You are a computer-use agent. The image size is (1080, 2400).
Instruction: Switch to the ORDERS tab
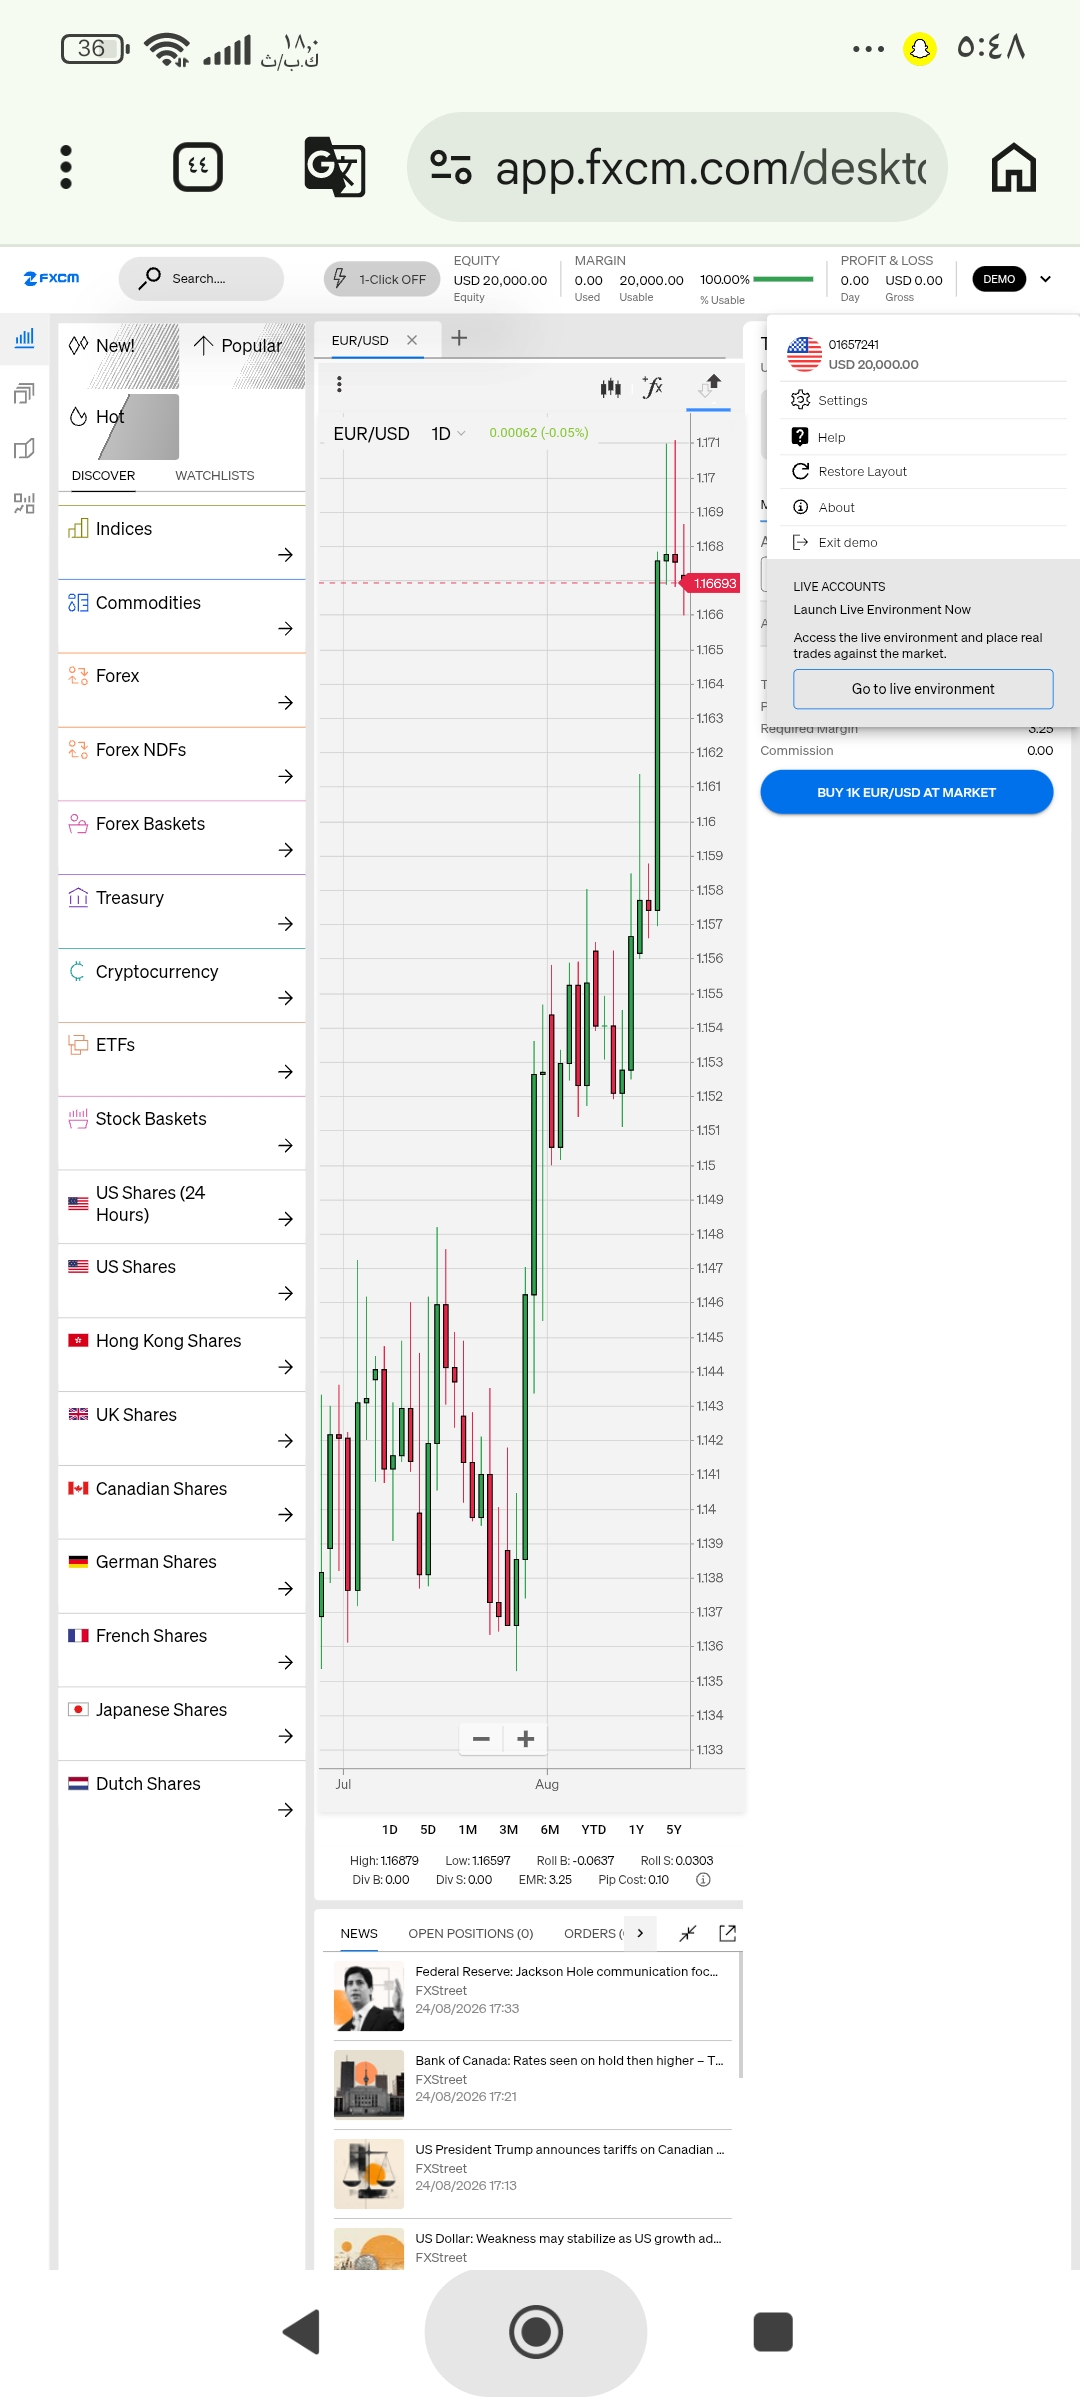(x=592, y=1934)
